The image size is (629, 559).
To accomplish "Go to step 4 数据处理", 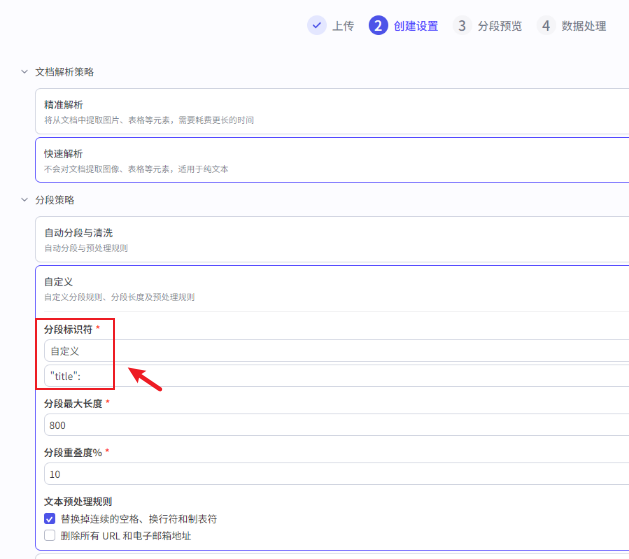I will tap(572, 26).
